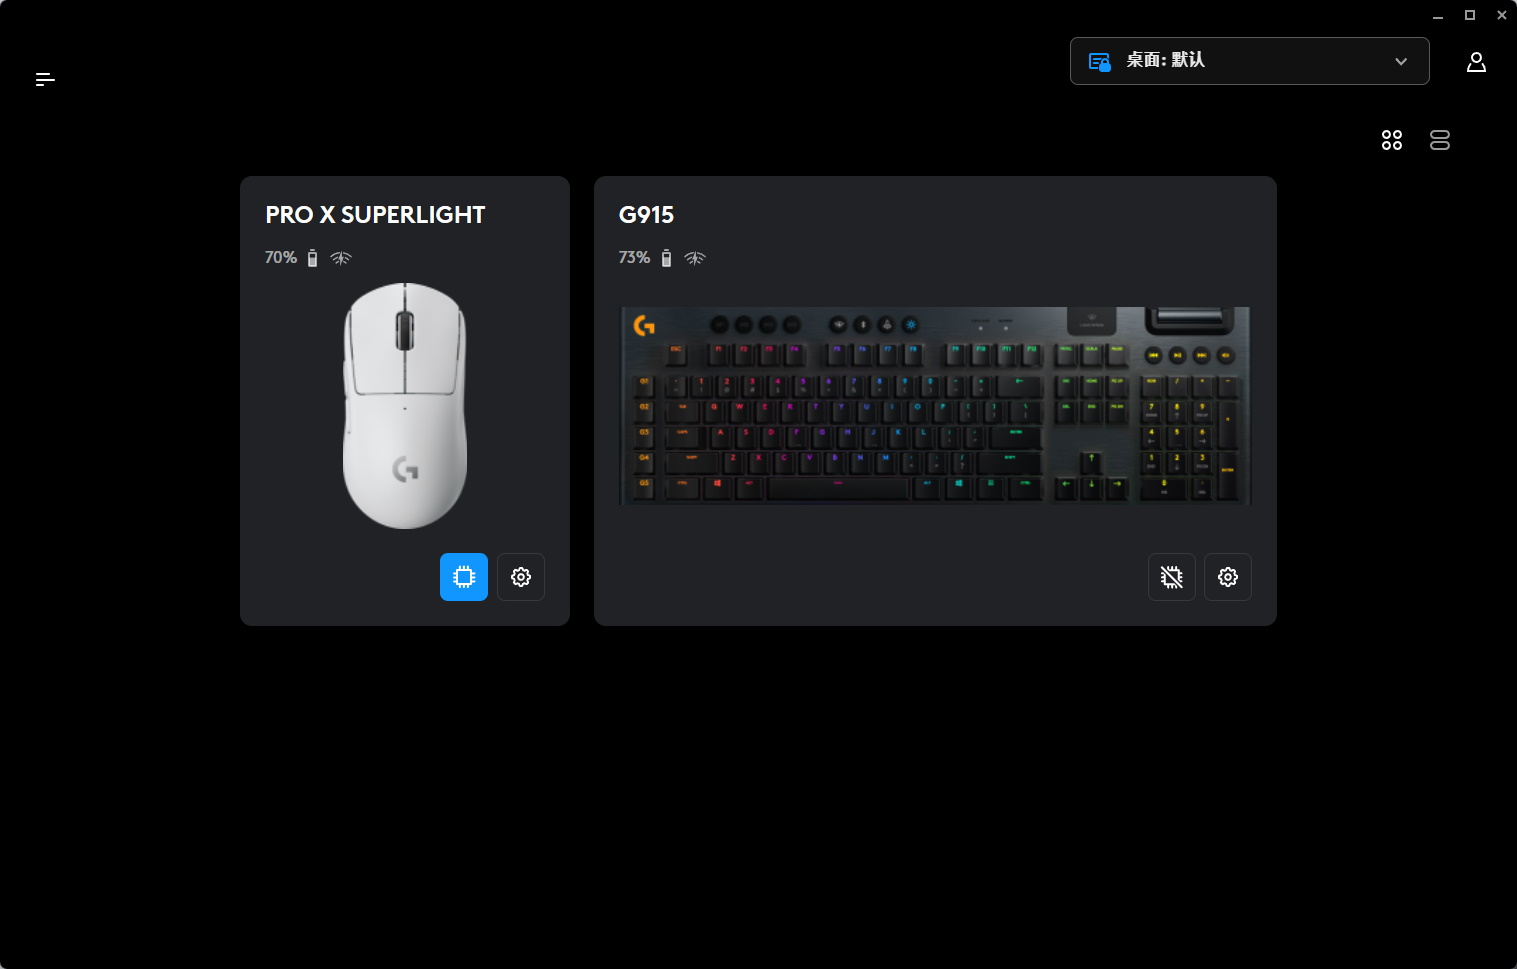
Task: Click the G915 wireless connection icon
Action: [x=695, y=258]
